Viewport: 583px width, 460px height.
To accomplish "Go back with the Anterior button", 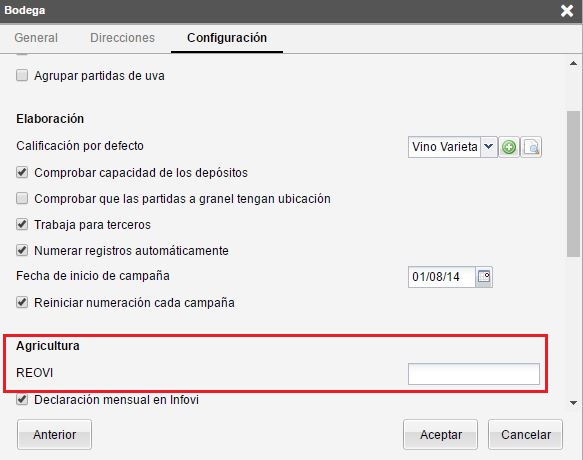I will (54, 435).
